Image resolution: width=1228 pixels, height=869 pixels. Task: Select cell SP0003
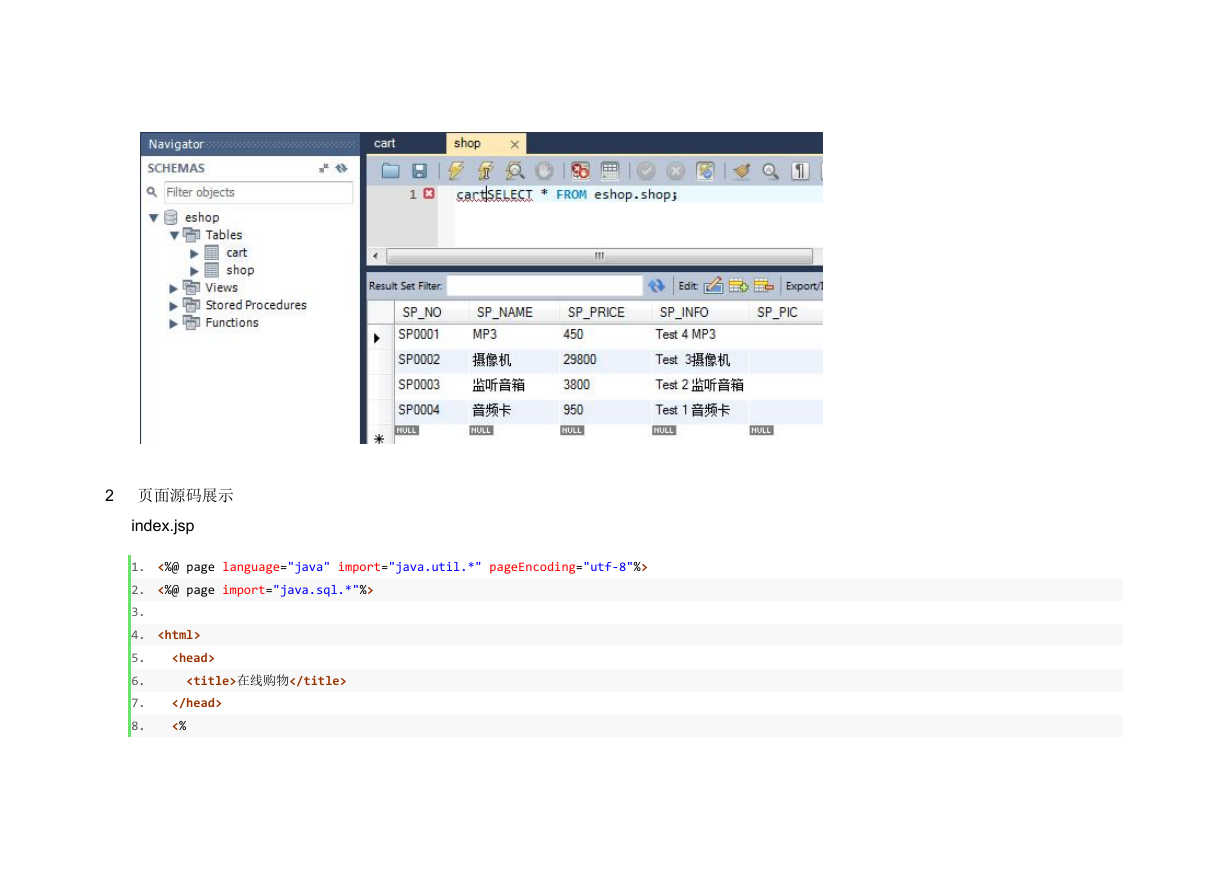click(419, 384)
